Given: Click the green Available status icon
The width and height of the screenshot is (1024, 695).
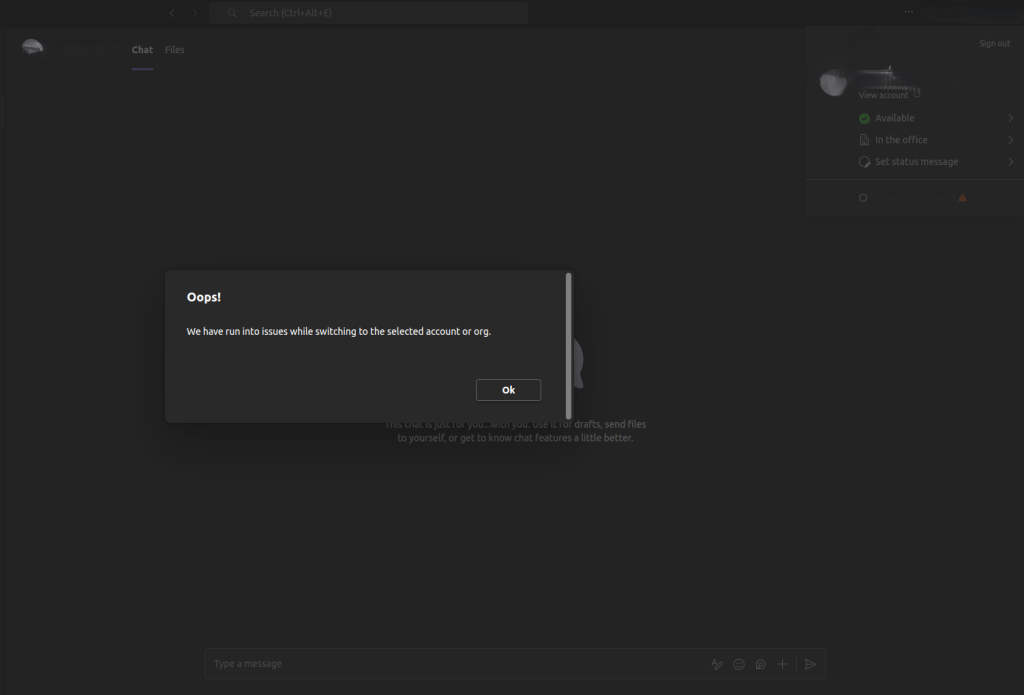Looking at the screenshot, I should 864,118.
